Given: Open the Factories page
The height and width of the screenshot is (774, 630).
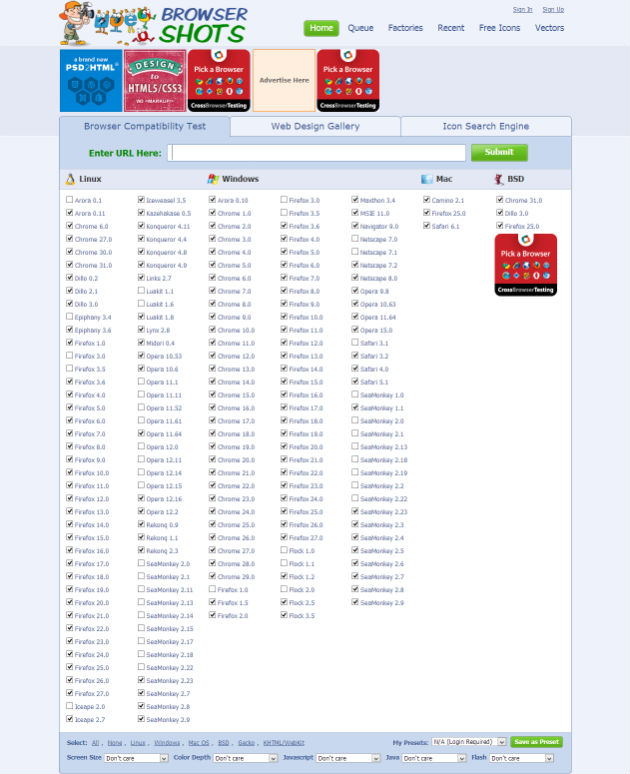Looking at the screenshot, I should point(405,28).
